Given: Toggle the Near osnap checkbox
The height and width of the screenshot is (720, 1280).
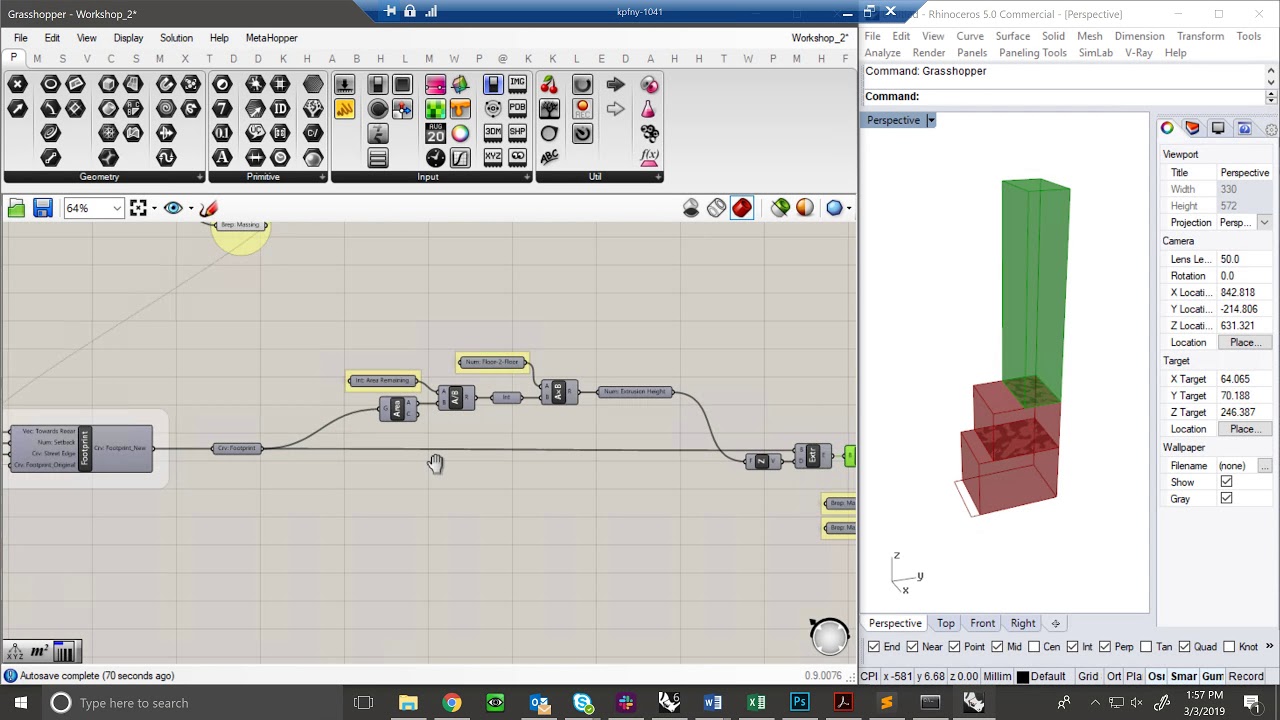Looking at the screenshot, I should coord(912,647).
